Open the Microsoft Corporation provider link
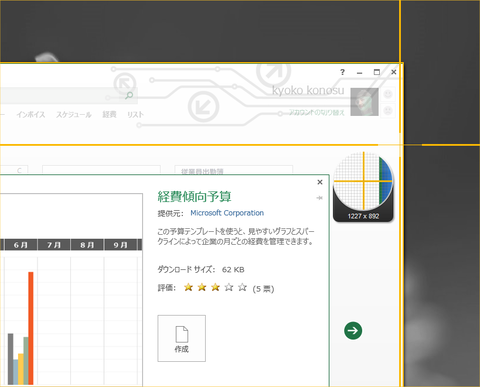This screenshot has height=387, width=480. [227, 213]
